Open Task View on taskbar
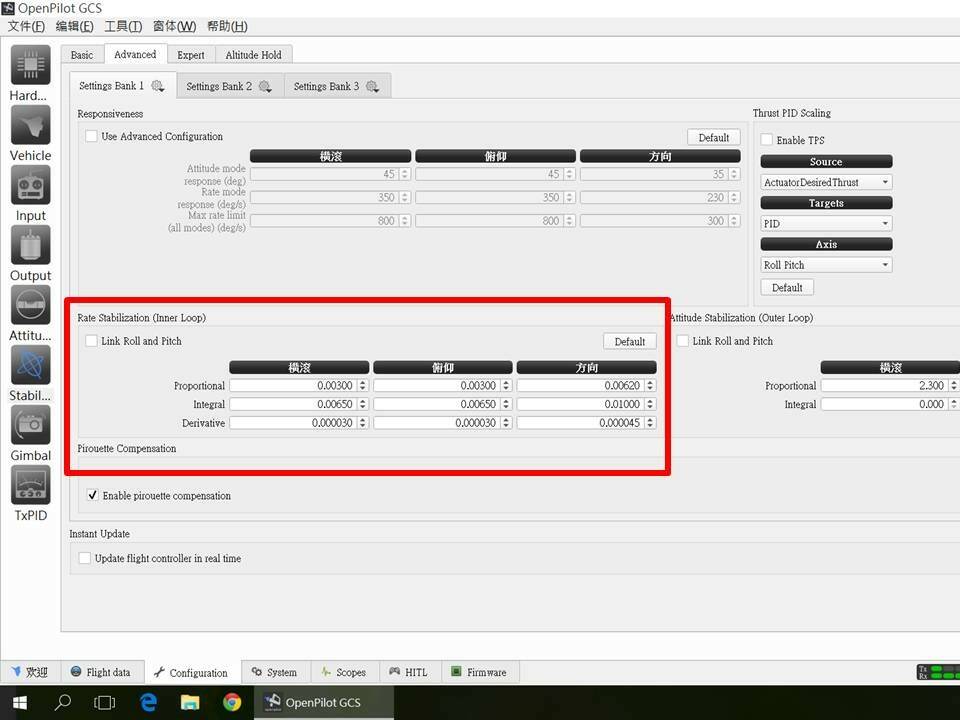The image size is (960, 720). click(105, 702)
